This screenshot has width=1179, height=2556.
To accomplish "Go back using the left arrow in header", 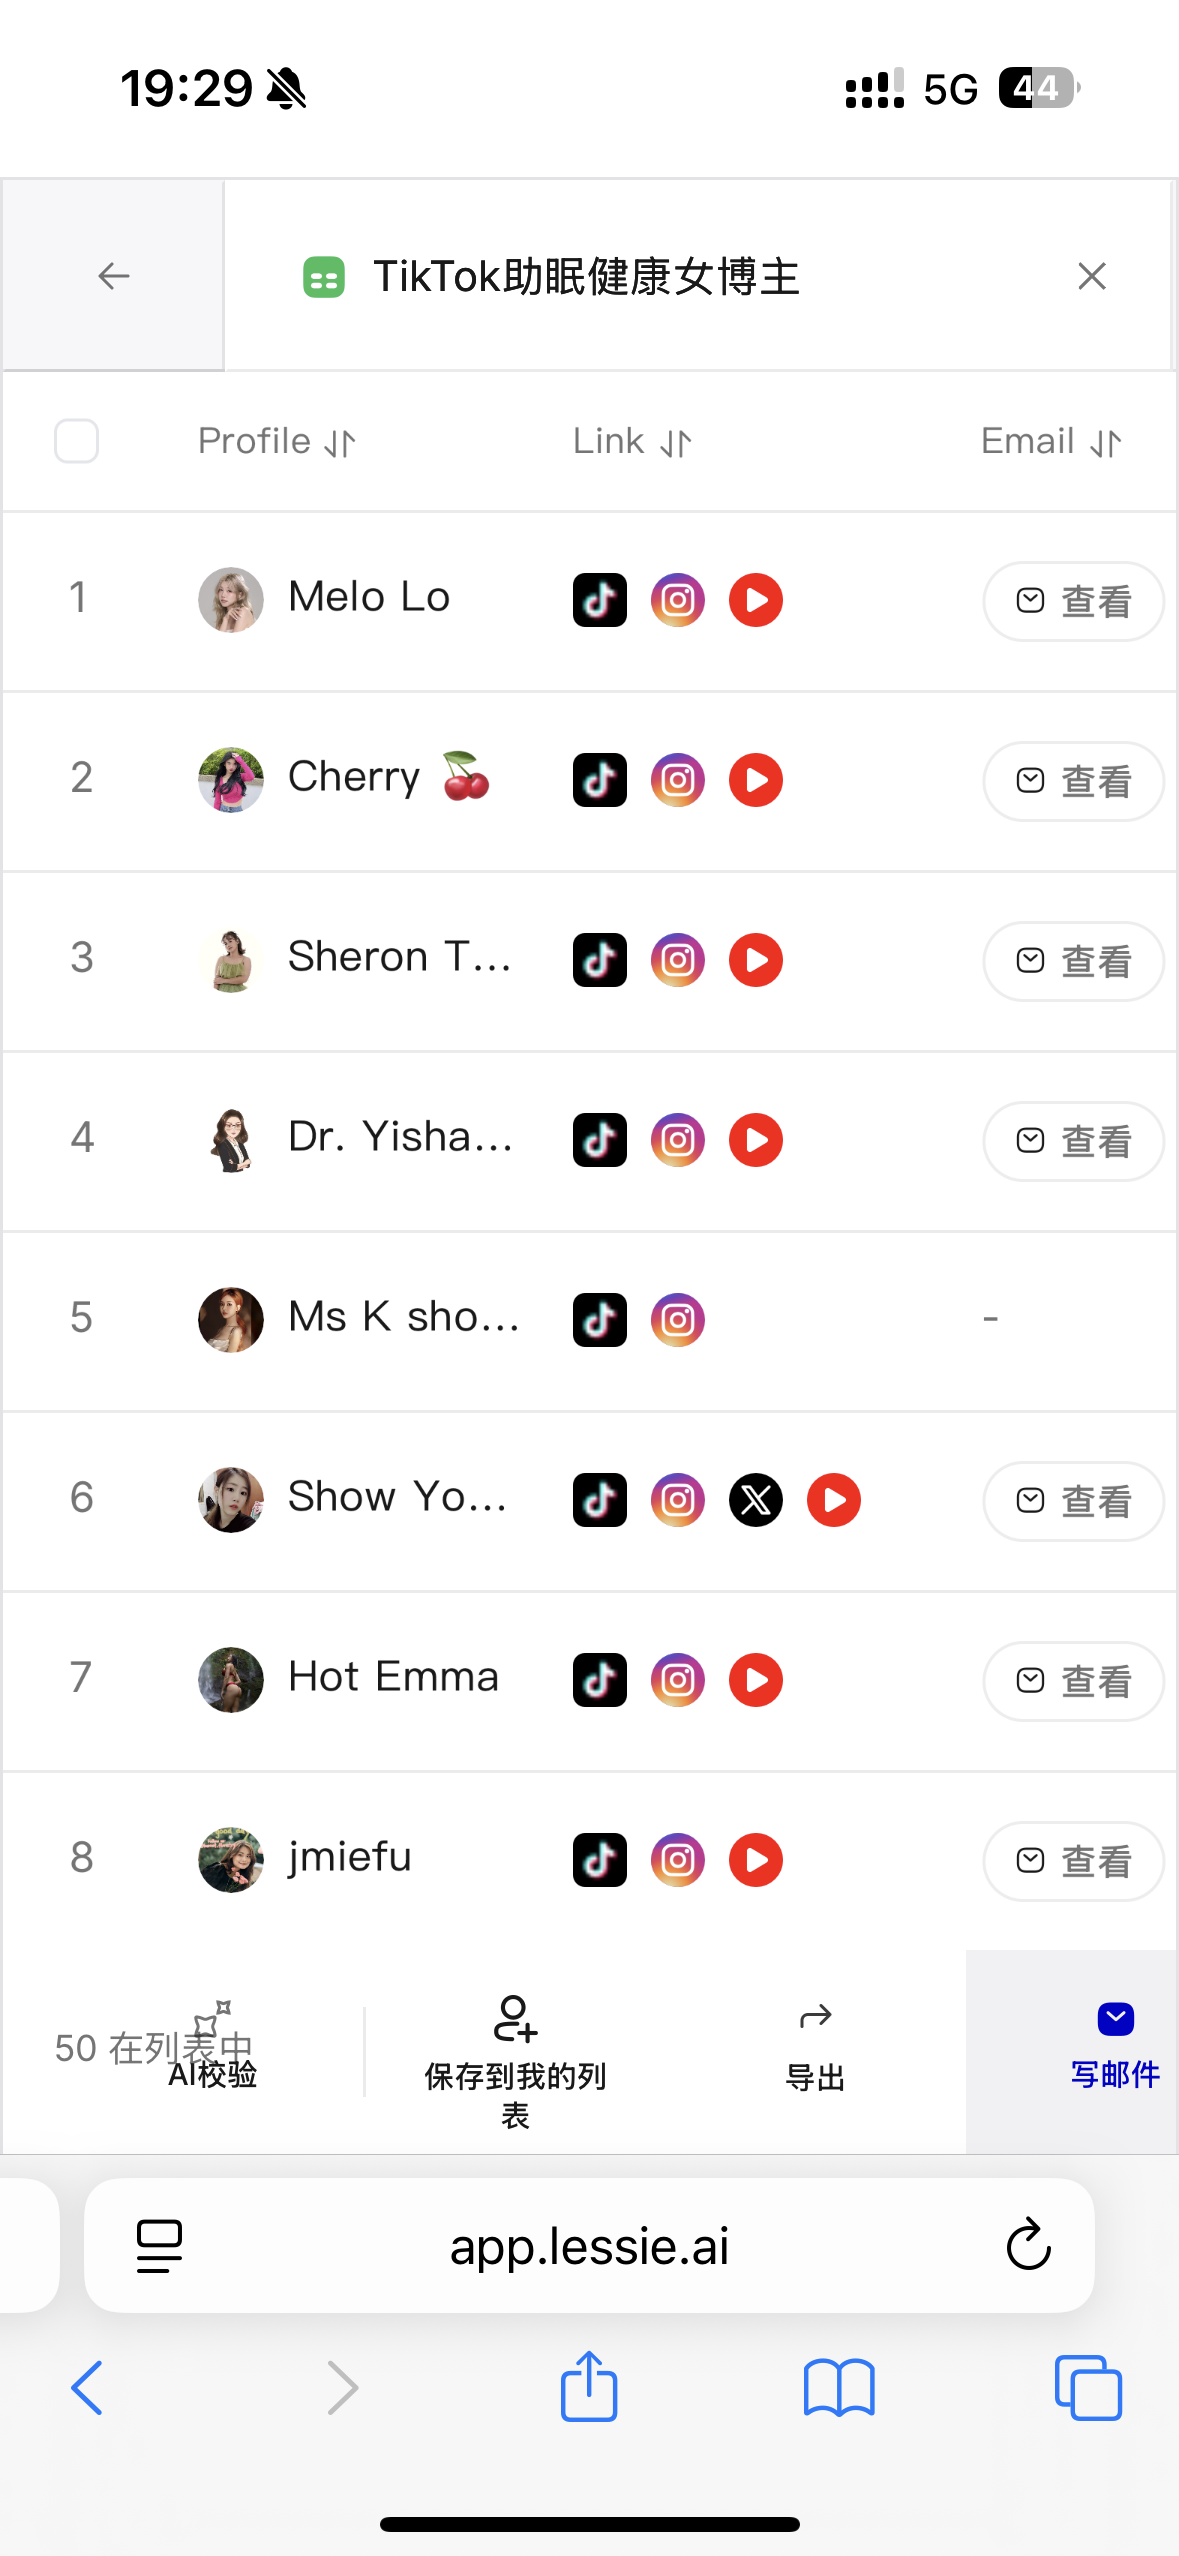I will (x=113, y=276).
